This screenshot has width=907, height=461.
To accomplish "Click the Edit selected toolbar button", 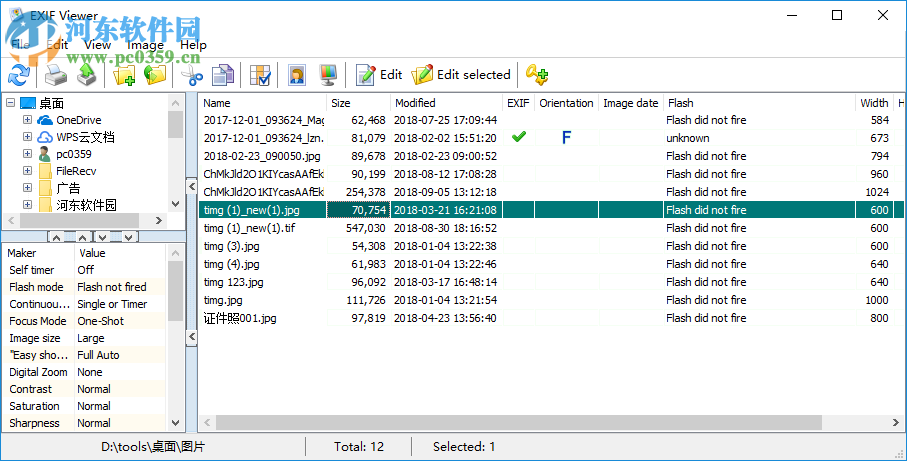I will click(461, 75).
